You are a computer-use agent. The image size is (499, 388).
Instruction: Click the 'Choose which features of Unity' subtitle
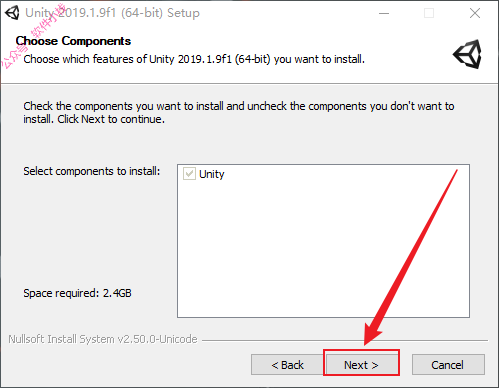click(x=194, y=59)
